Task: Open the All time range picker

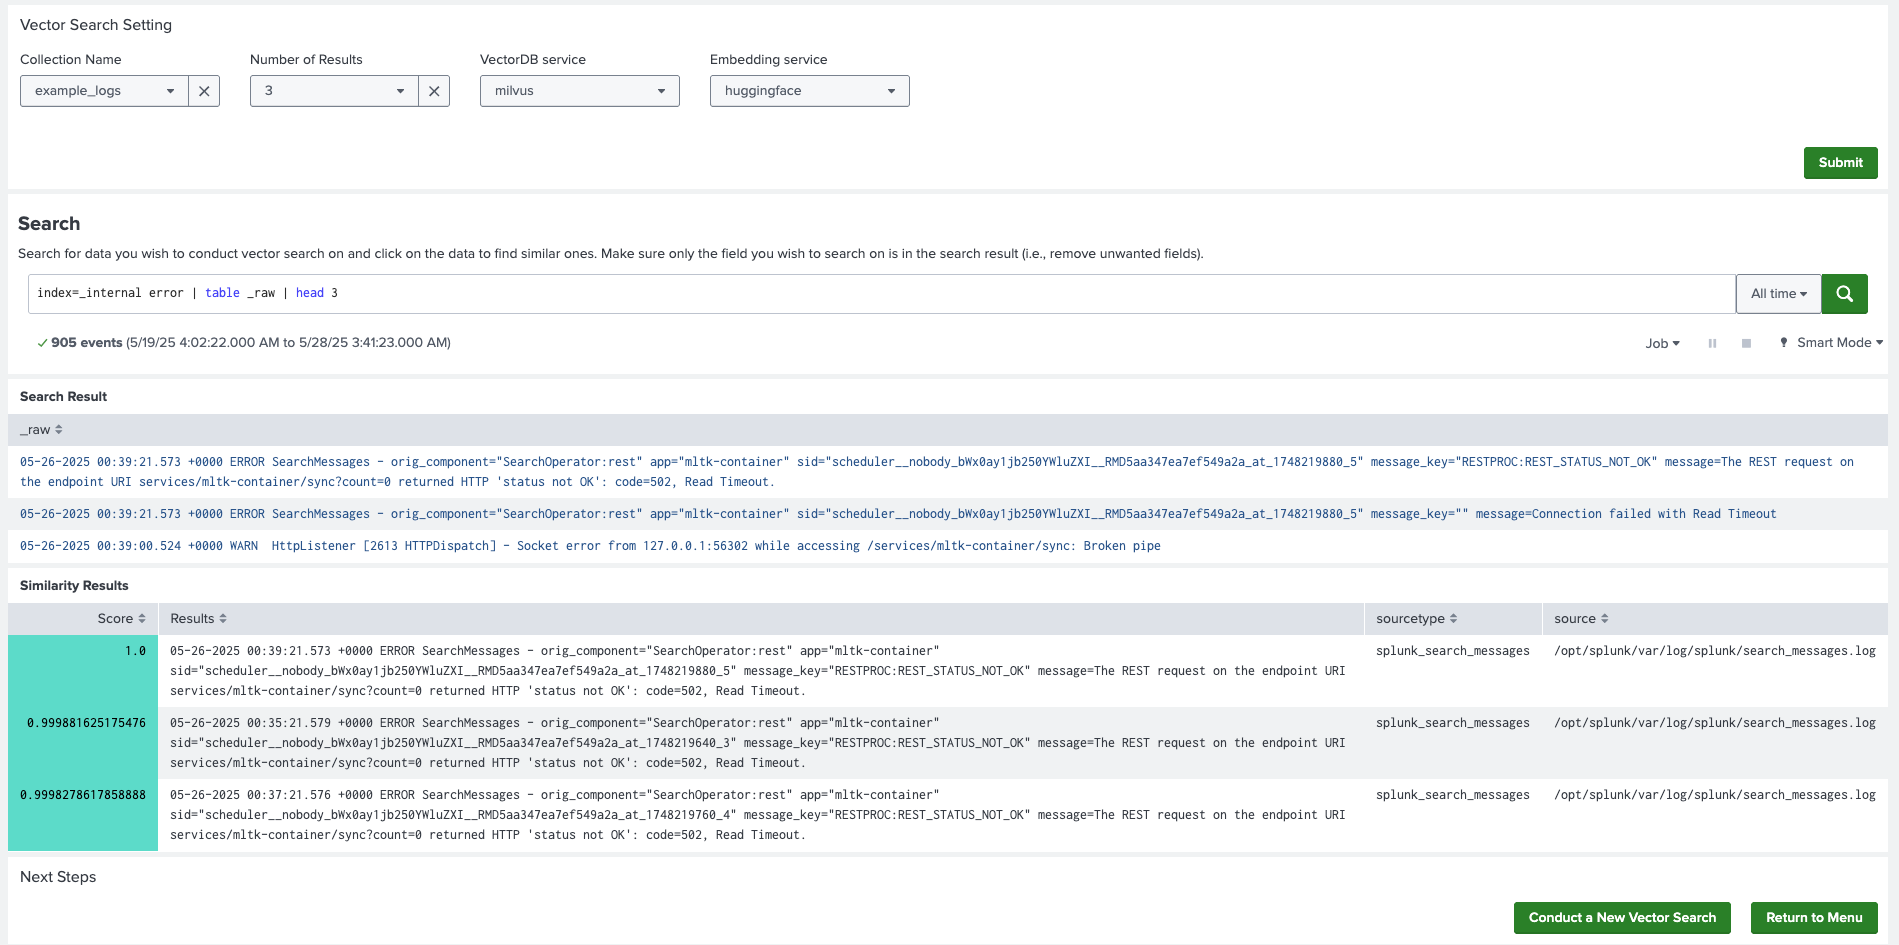Action: pos(1778,294)
